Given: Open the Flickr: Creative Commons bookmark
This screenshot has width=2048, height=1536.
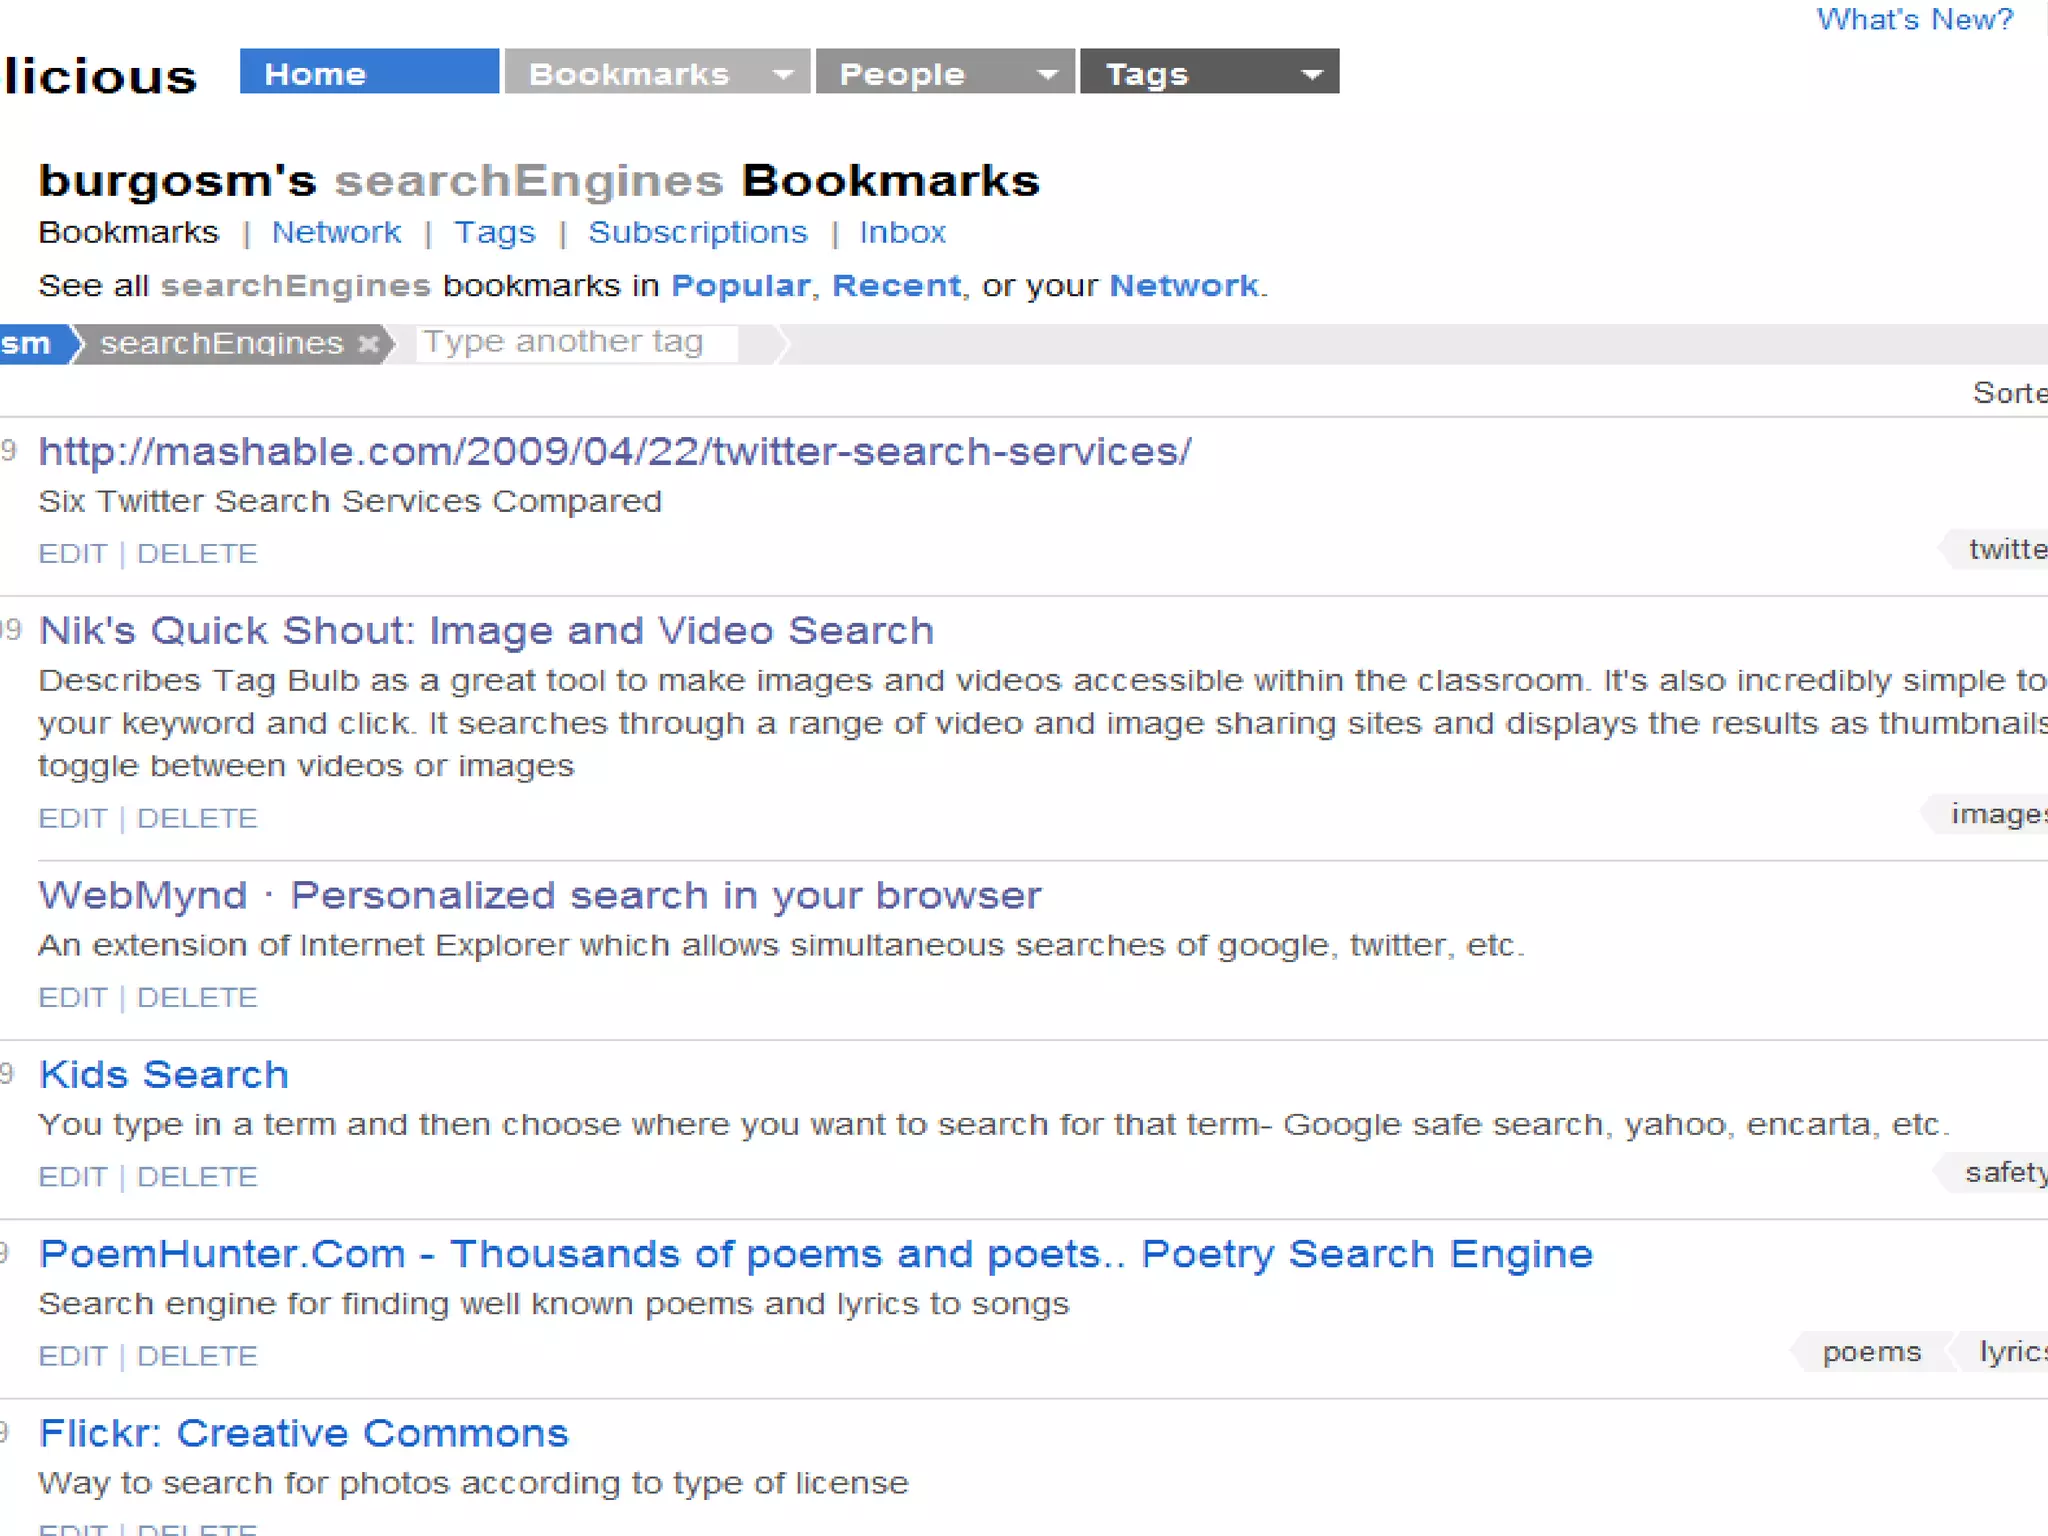Looking at the screenshot, I should click(x=304, y=1434).
